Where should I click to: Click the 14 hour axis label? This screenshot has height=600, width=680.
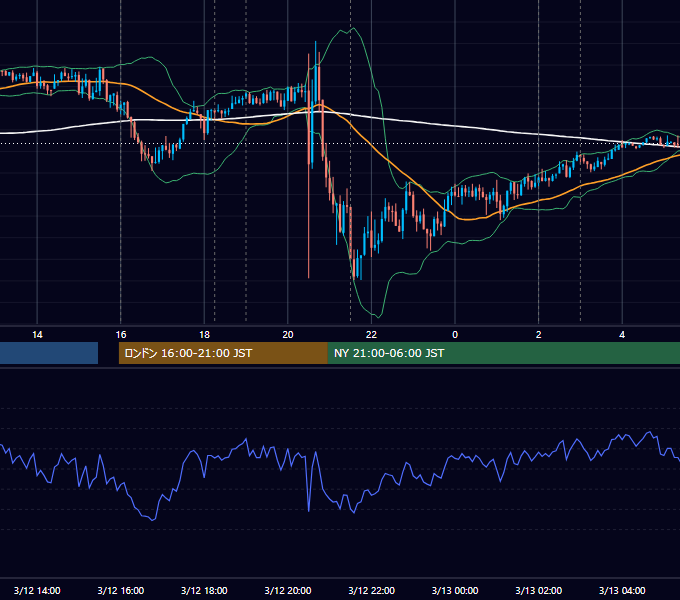click(37, 335)
